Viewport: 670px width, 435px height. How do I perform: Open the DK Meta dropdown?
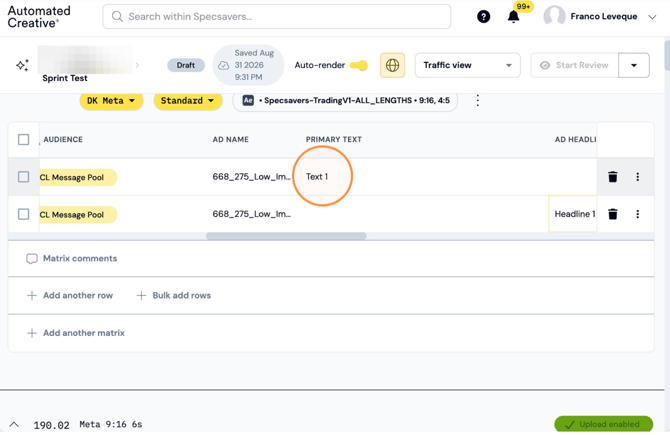[111, 101]
